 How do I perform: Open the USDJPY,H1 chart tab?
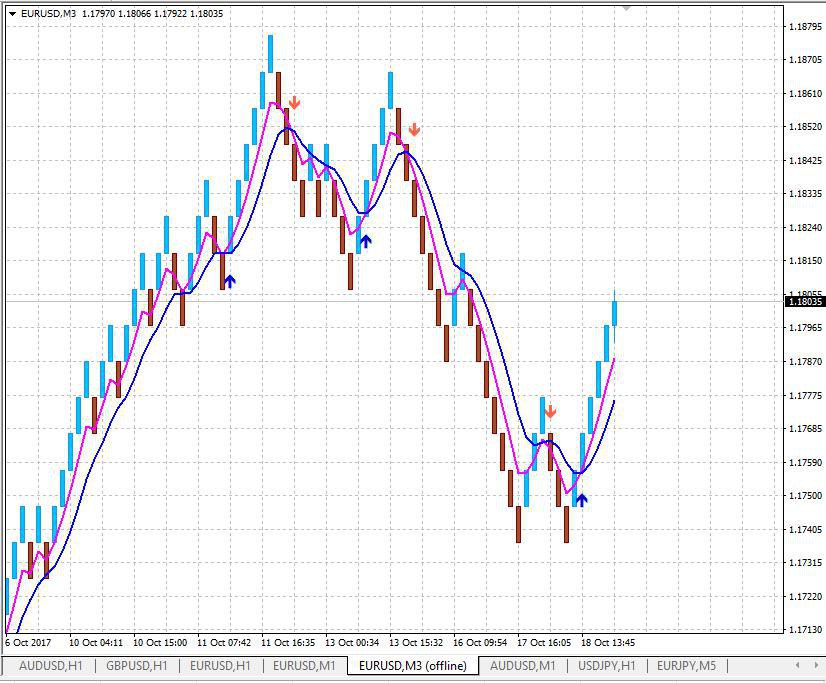pos(606,666)
